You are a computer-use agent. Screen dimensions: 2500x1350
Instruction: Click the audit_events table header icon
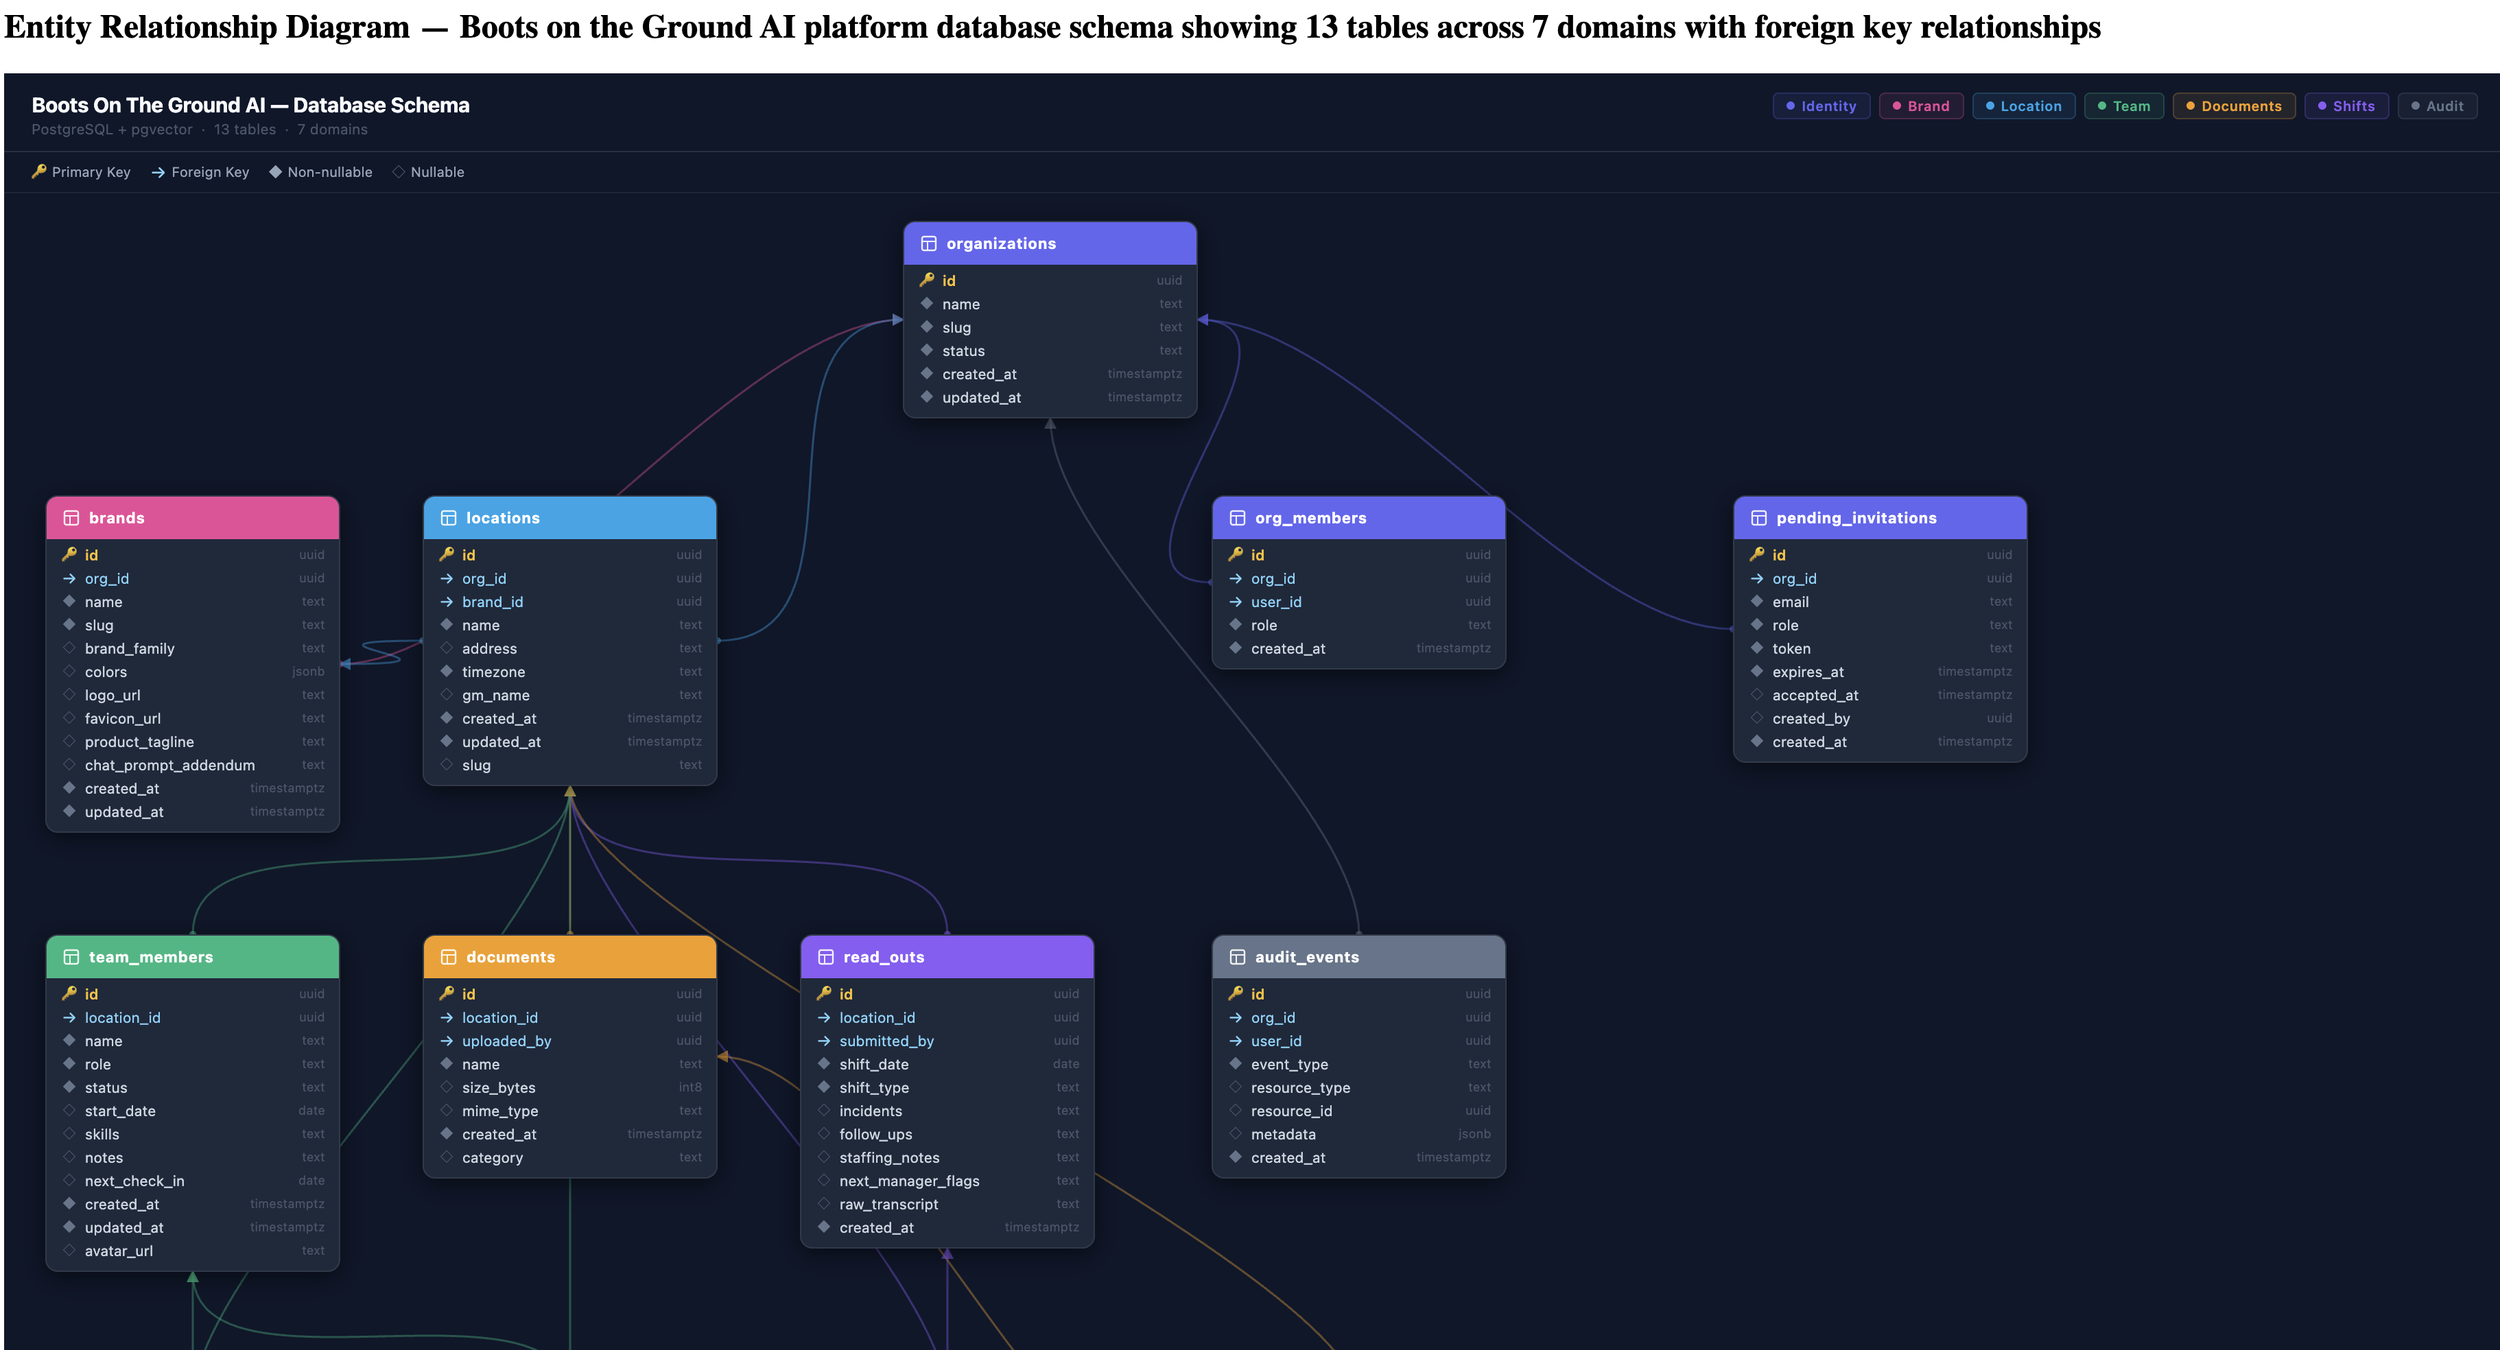pyautogui.click(x=1237, y=957)
